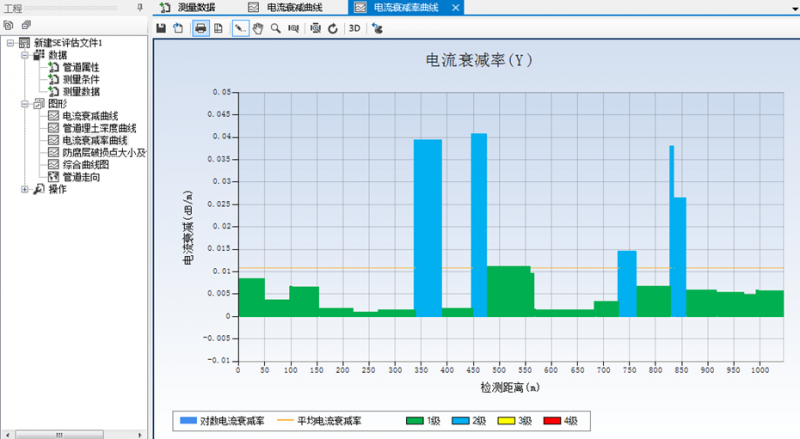Toggle the 3D chart view
This screenshot has height=439, width=800.
coord(355,28)
